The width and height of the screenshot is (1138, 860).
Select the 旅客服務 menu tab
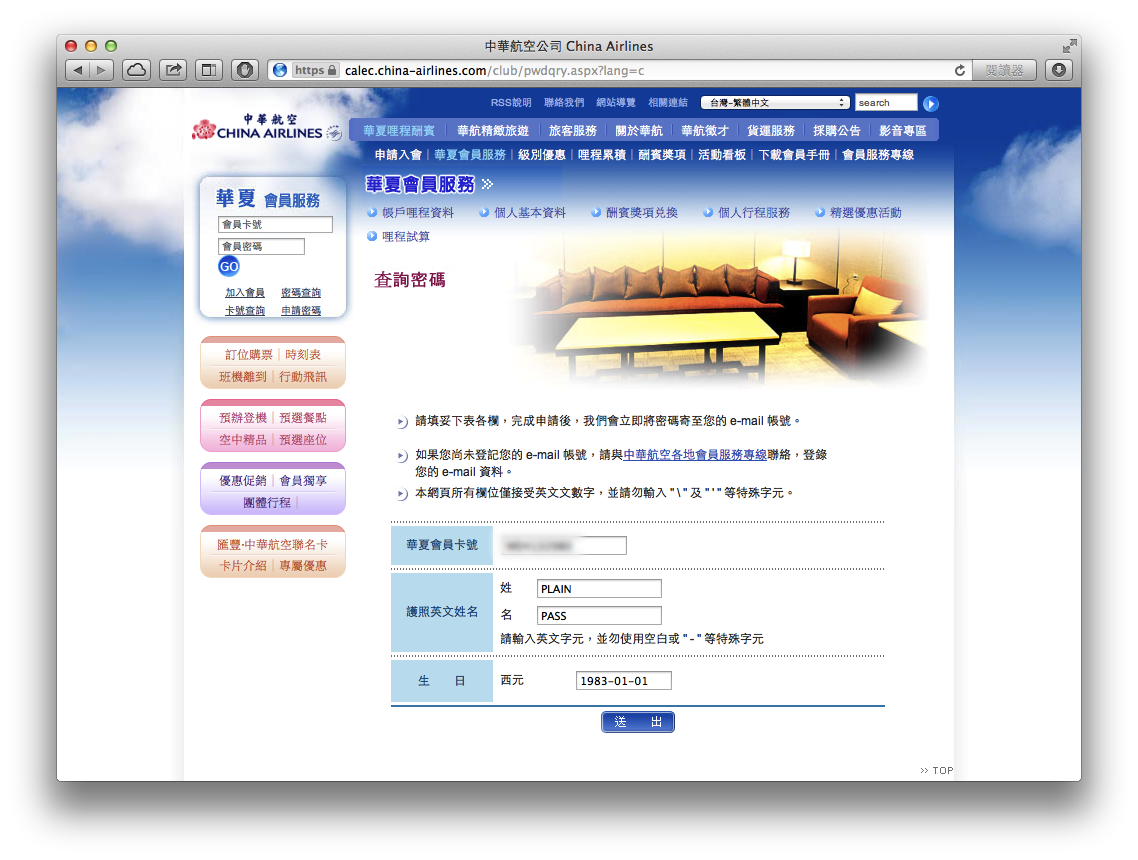pyautogui.click(x=573, y=131)
